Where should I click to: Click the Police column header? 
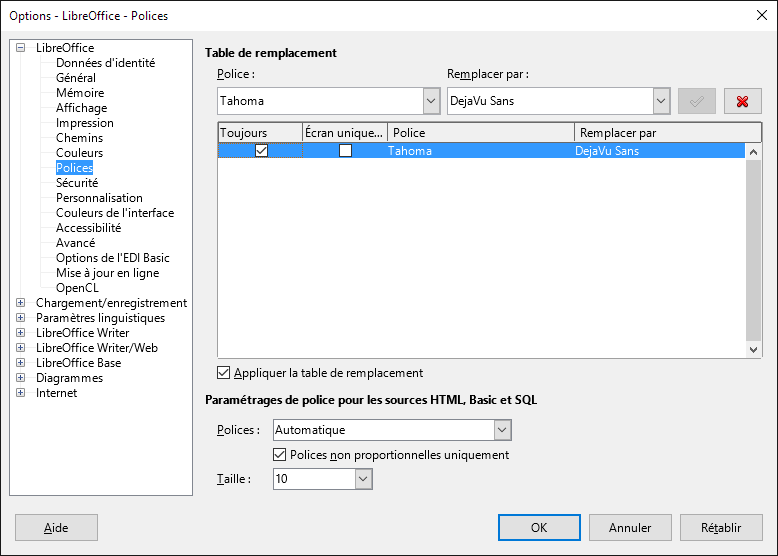pyautogui.click(x=481, y=132)
